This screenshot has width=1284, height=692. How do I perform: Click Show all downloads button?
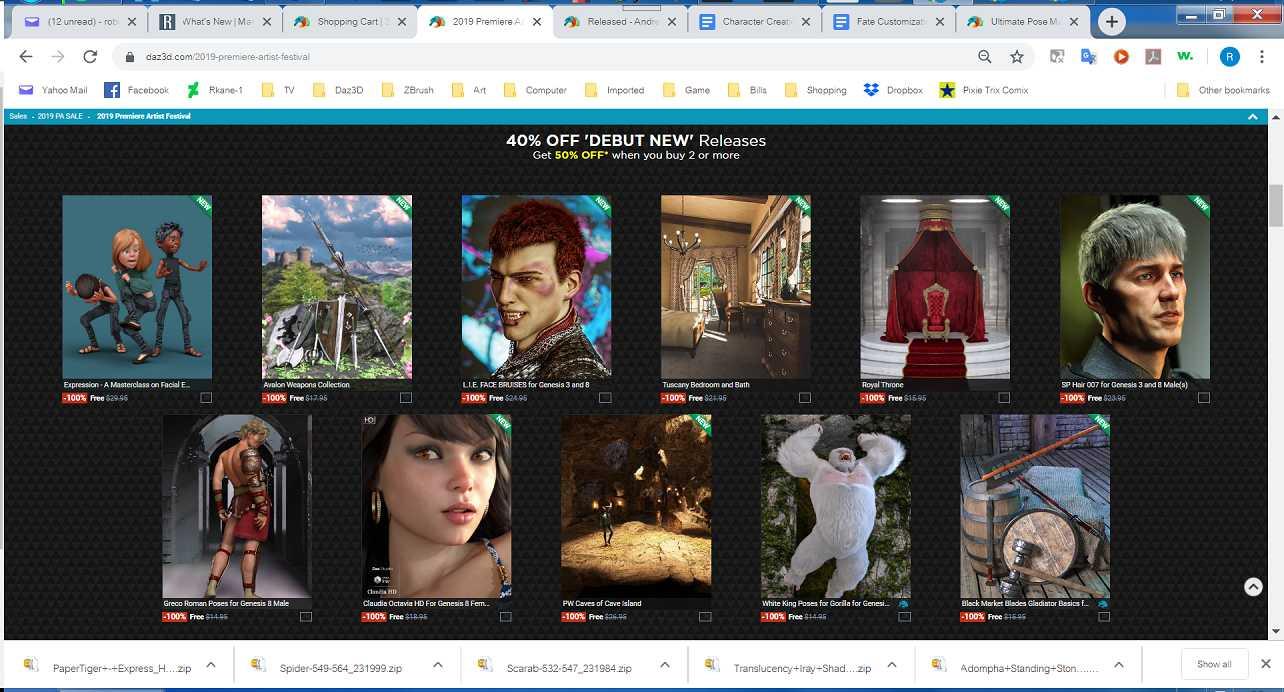pos(1214,664)
